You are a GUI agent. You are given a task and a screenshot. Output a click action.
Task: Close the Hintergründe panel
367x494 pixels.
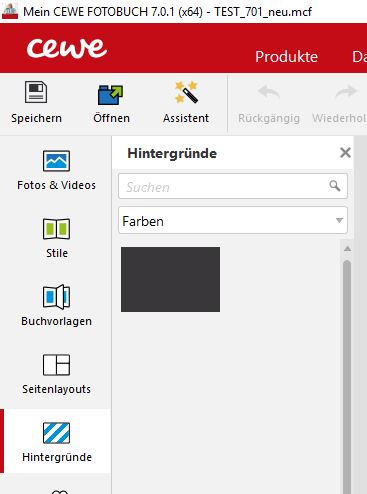345,153
